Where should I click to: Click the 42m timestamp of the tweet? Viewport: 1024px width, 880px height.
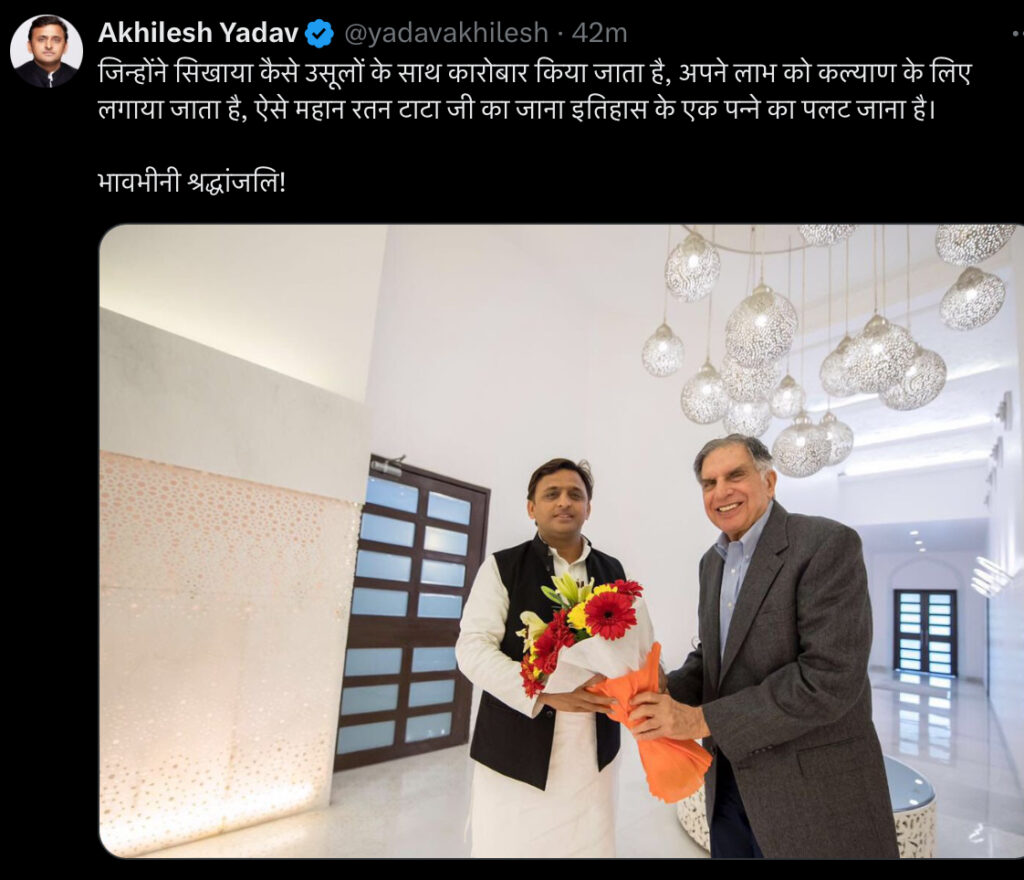(599, 33)
